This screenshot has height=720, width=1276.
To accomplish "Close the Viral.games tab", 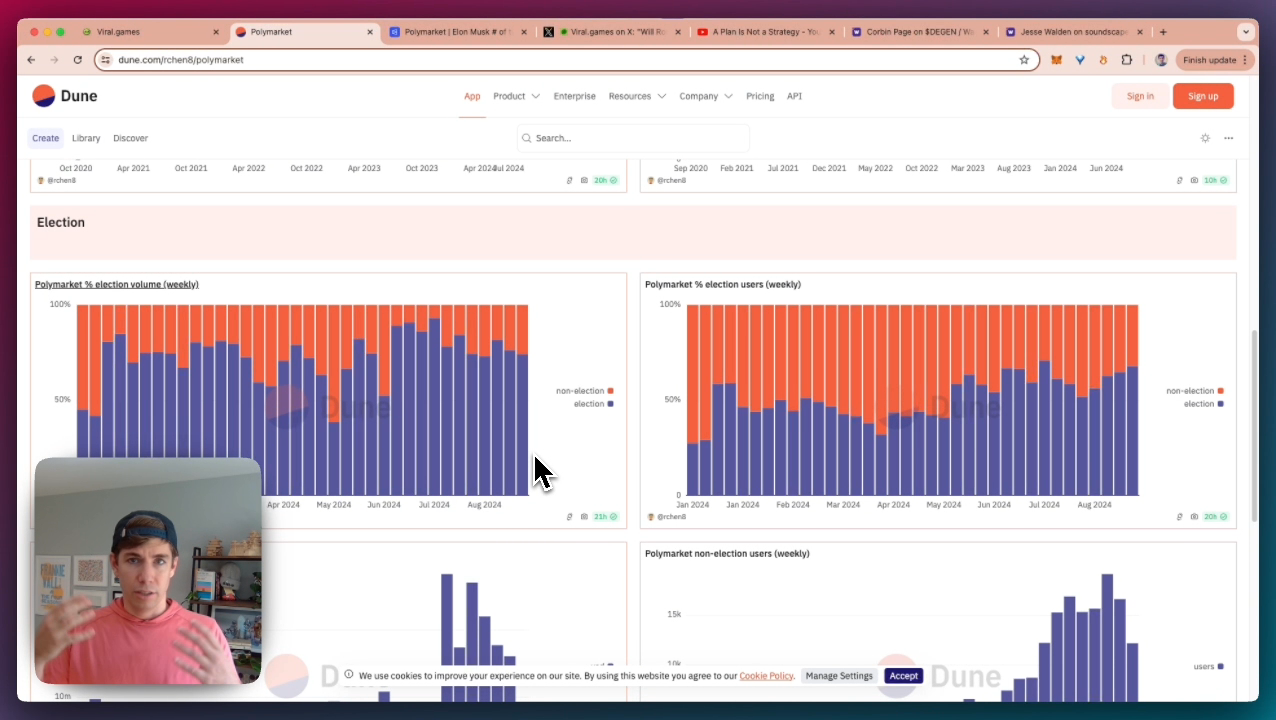I will 216,32.
